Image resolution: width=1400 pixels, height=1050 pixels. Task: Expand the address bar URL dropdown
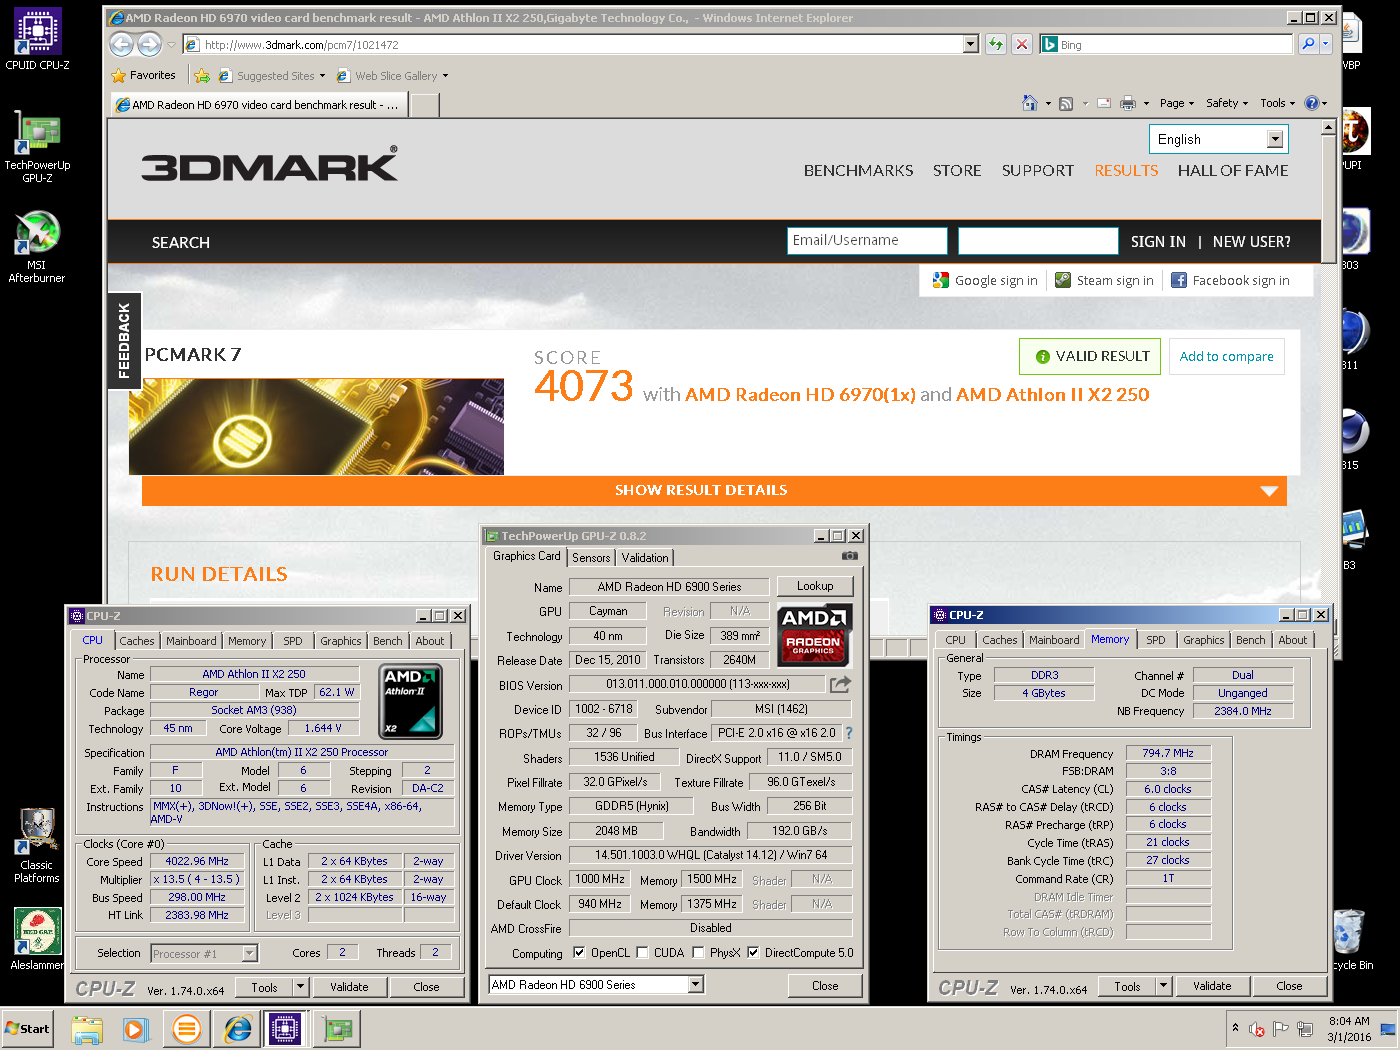970,44
